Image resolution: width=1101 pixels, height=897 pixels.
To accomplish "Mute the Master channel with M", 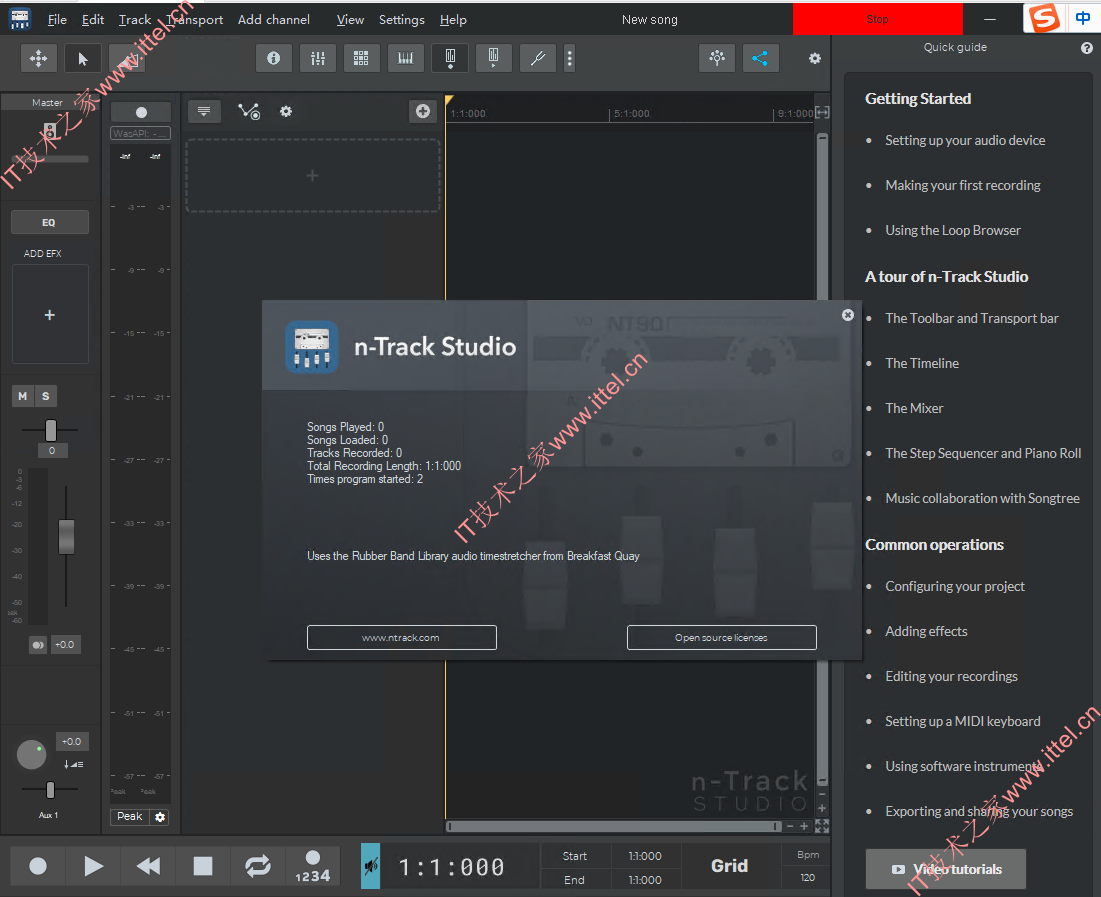I will [x=22, y=396].
